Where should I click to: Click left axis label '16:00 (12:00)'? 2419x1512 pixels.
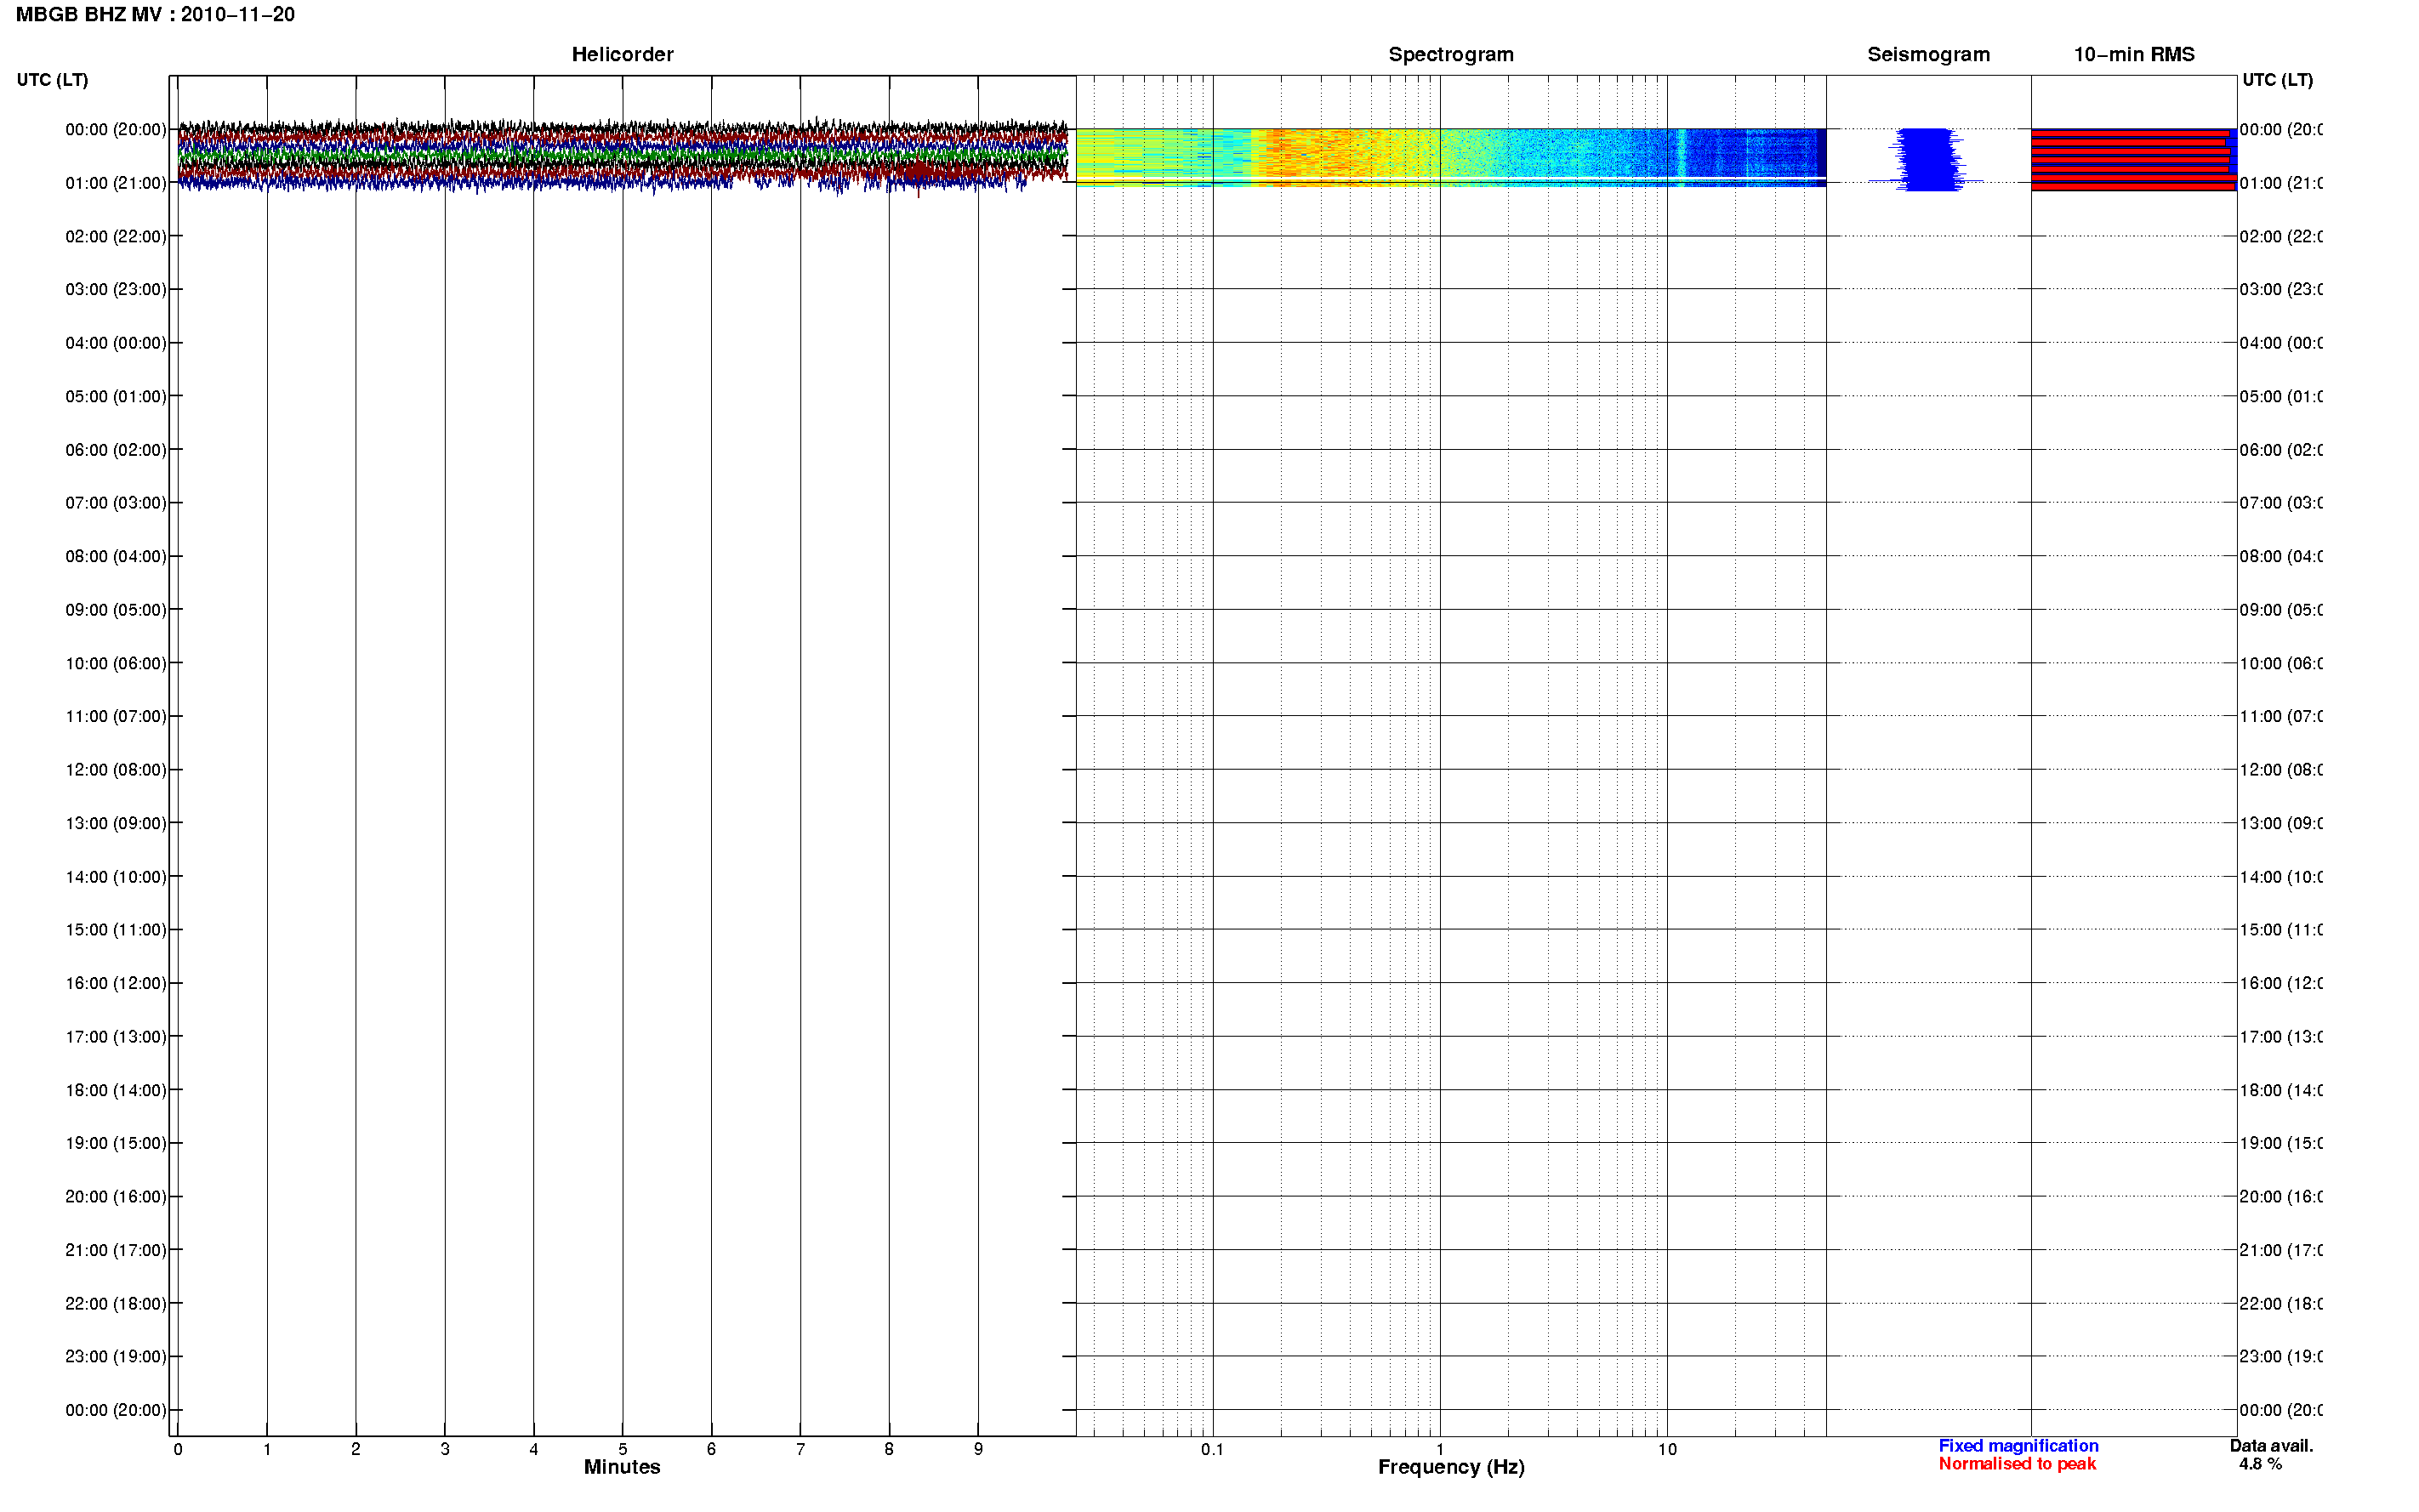pos(116,983)
